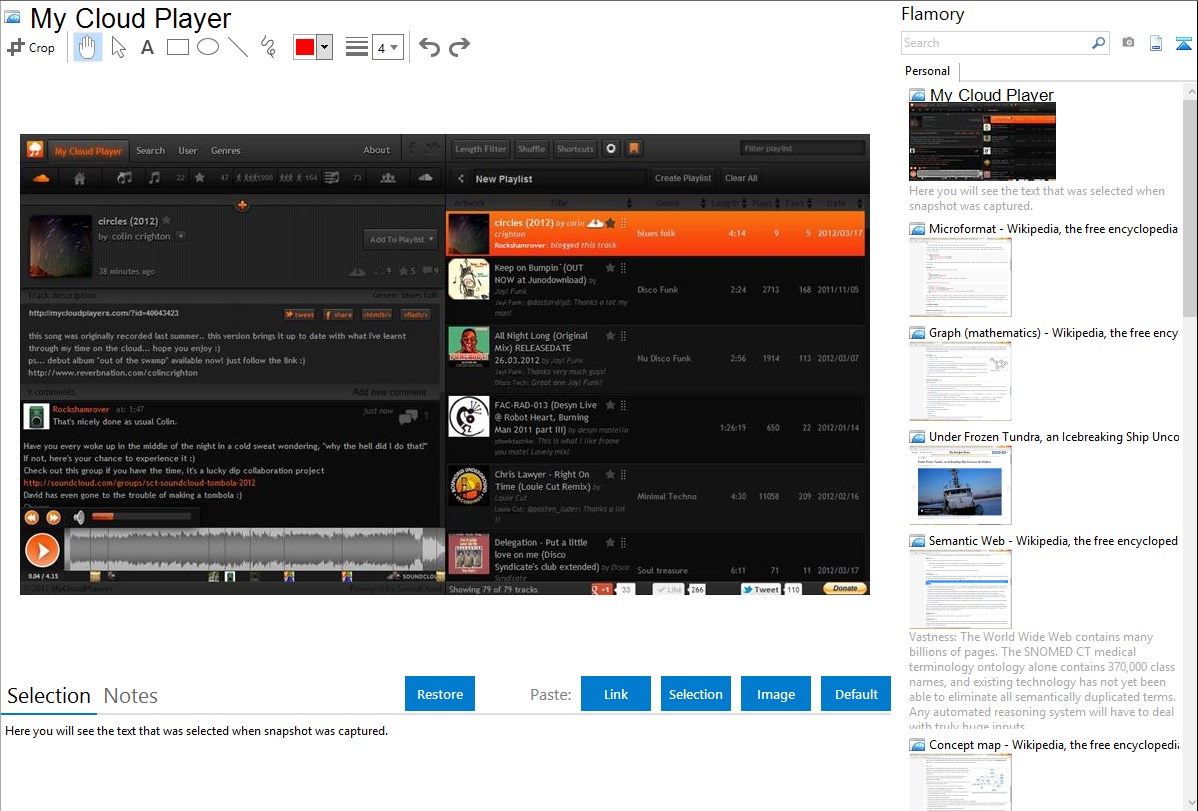Image resolution: width=1198 pixels, height=811 pixels.
Task: Select the freehand scribble tool
Action: pyautogui.click(x=268, y=47)
